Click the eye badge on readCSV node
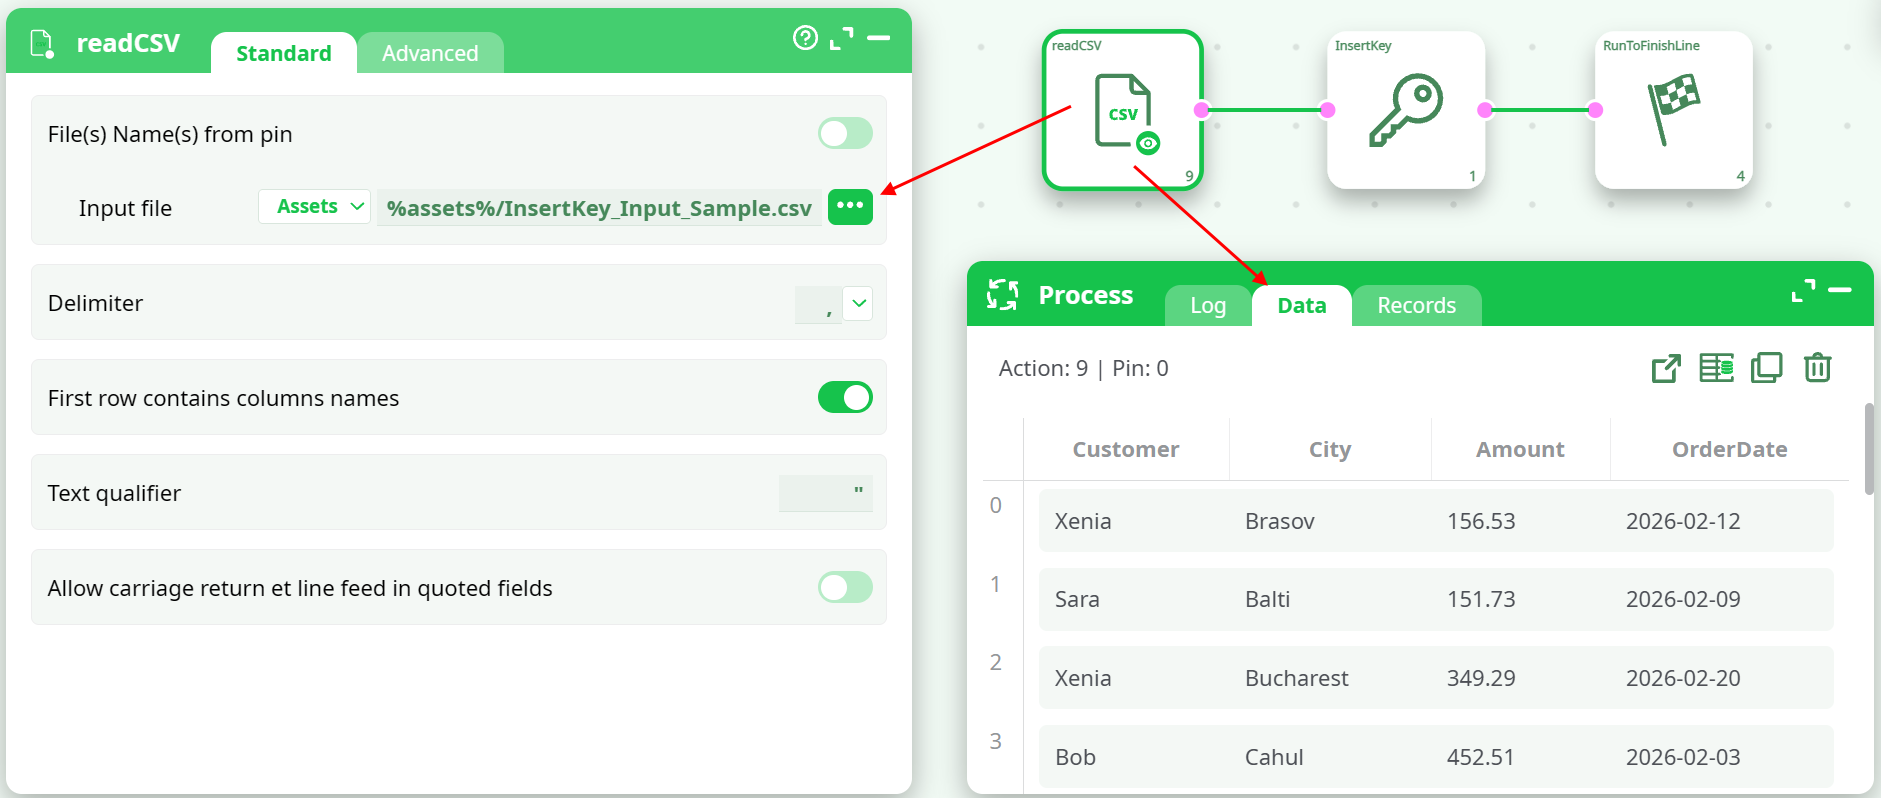This screenshot has width=1881, height=798. [x=1148, y=143]
